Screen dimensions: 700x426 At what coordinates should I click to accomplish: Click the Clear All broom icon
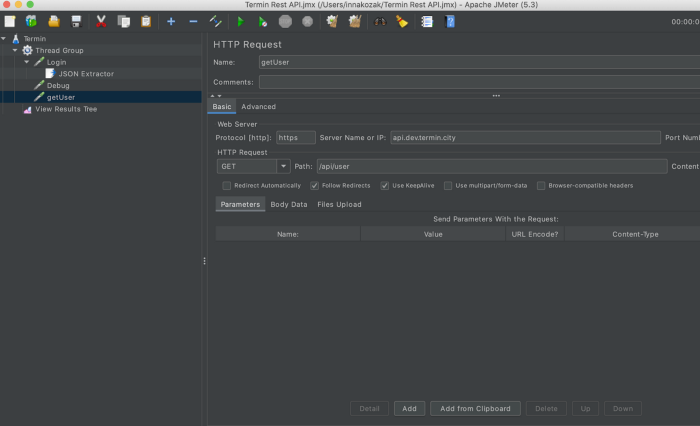click(353, 21)
